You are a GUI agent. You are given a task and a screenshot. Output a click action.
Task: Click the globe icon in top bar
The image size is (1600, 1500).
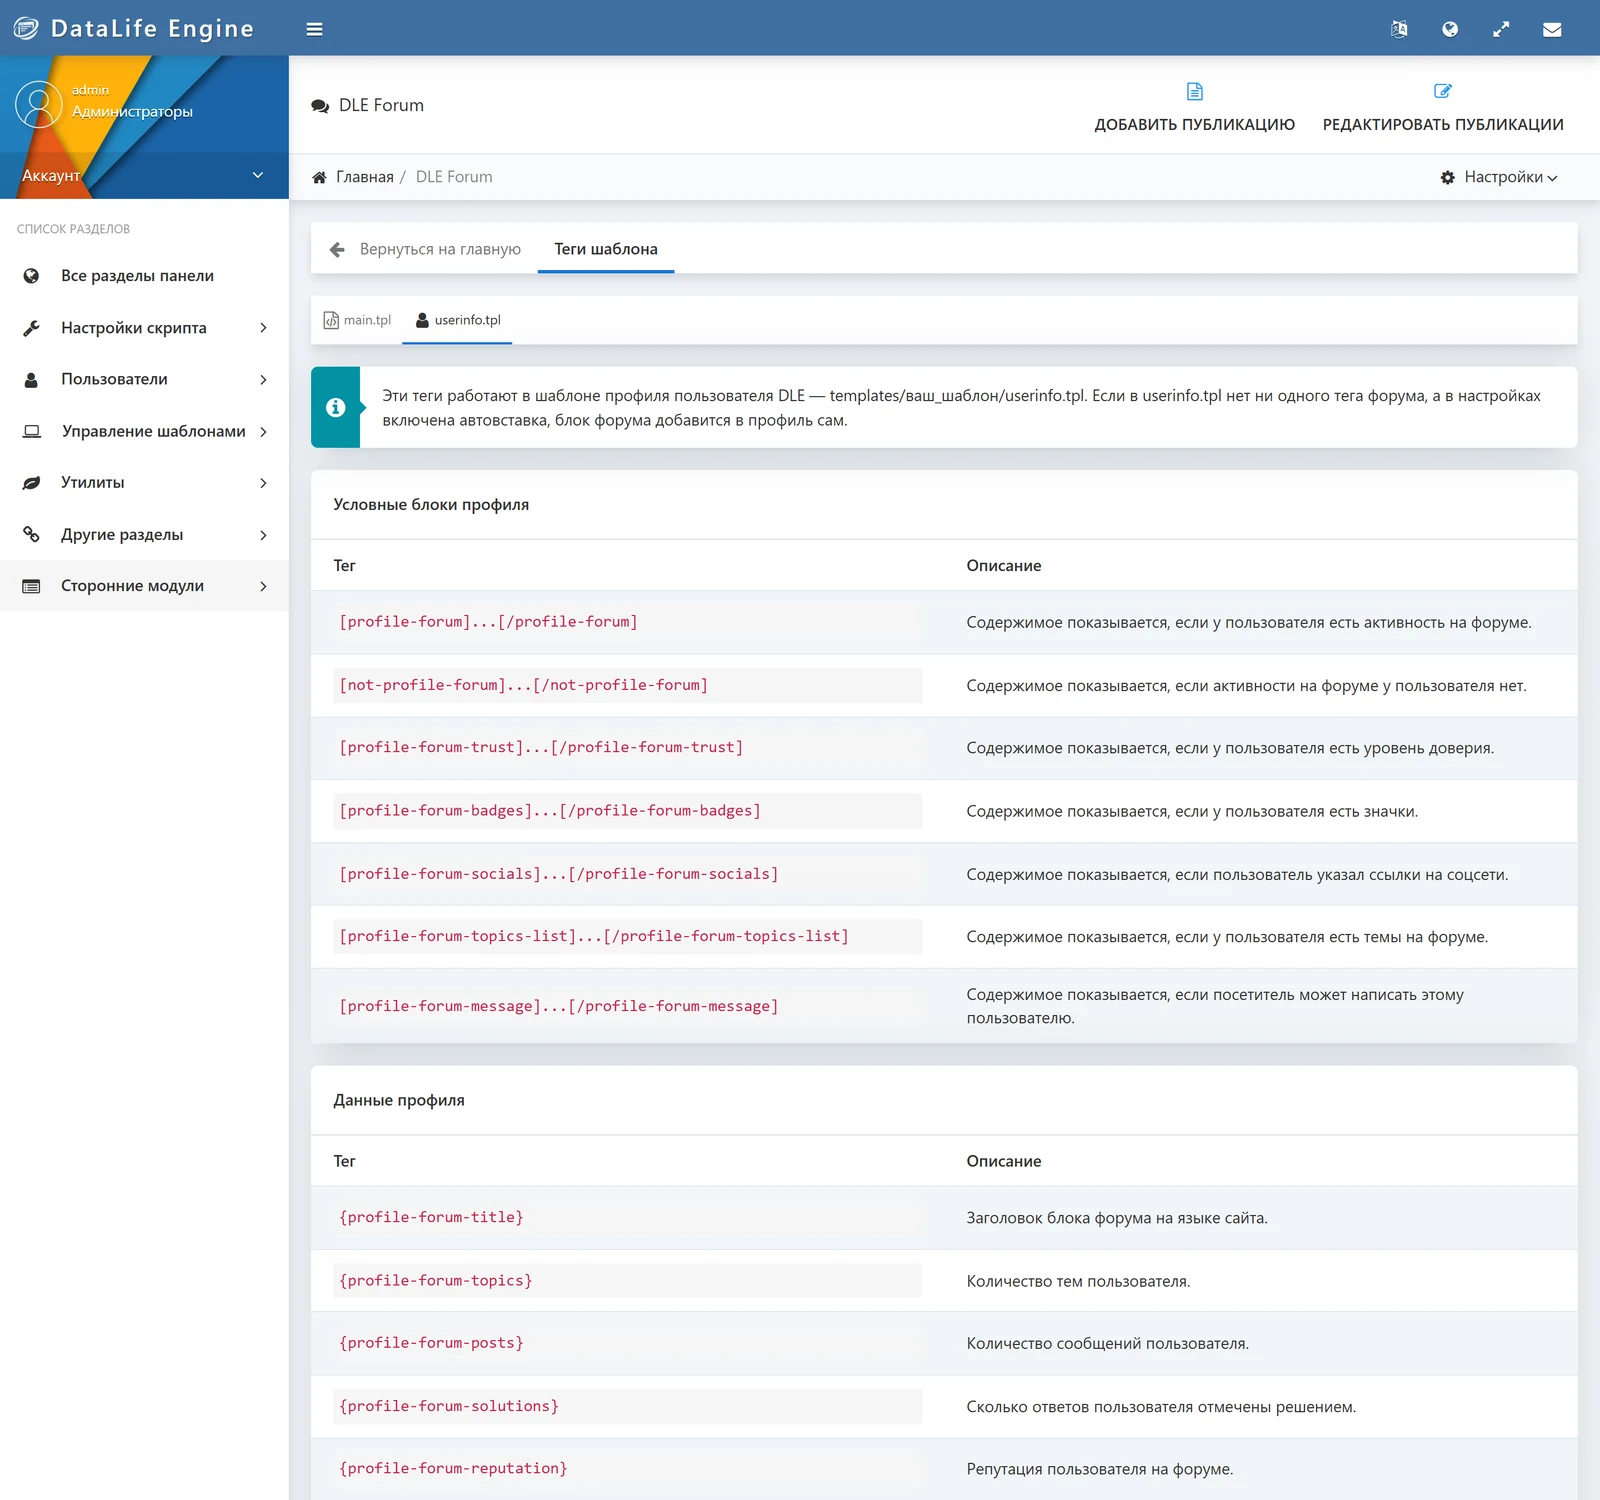tap(1450, 29)
